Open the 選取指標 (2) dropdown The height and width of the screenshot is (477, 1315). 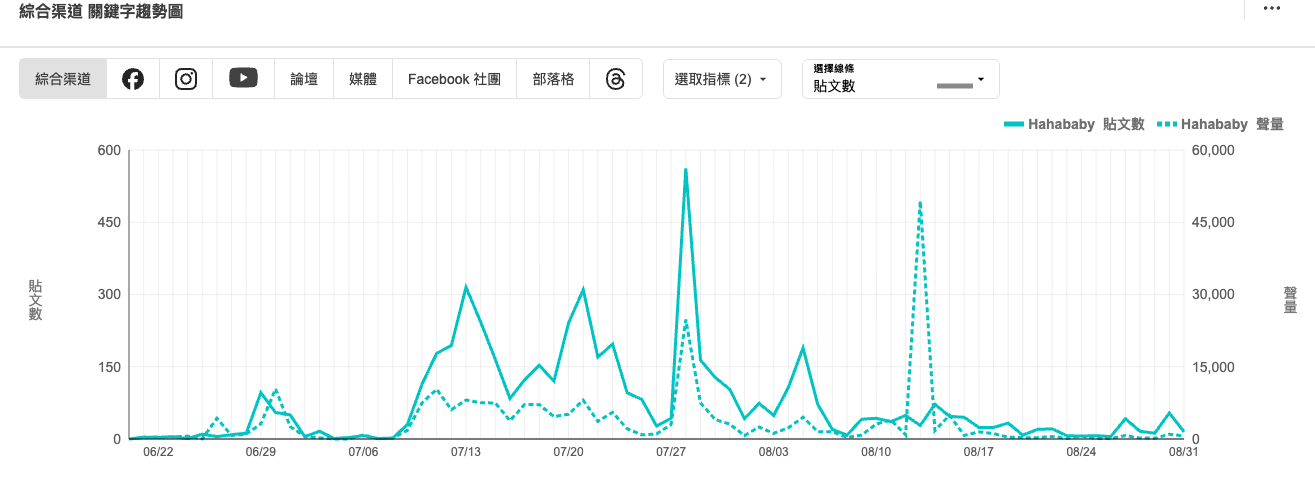pyautogui.click(x=722, y=79)
